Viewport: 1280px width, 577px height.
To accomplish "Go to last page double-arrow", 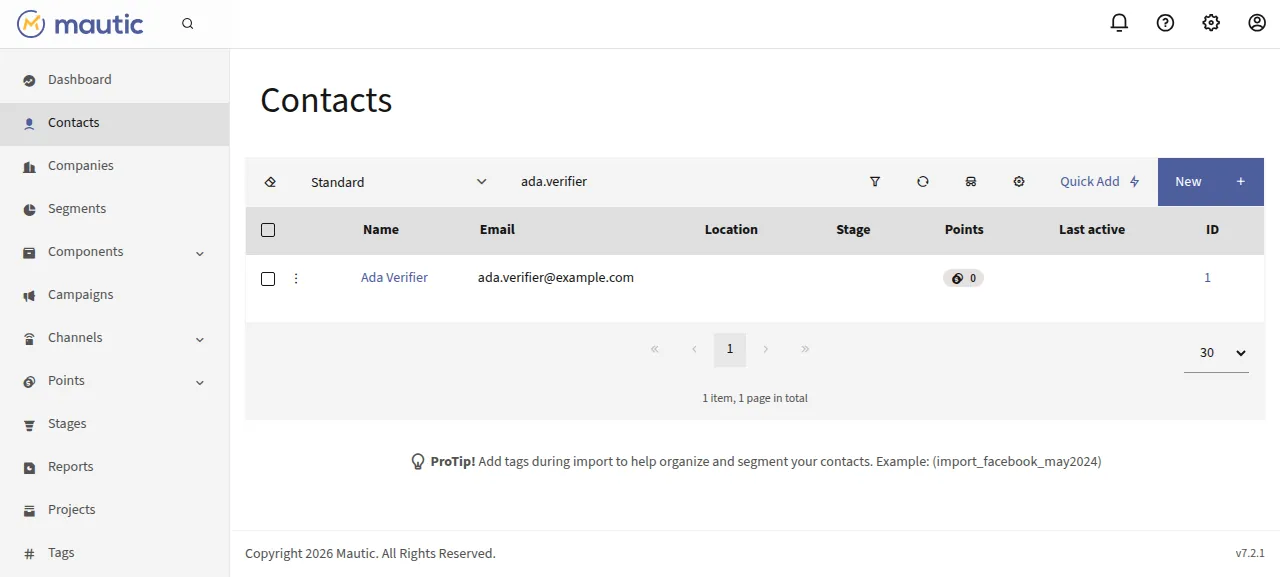I will [x=805, y=349].
